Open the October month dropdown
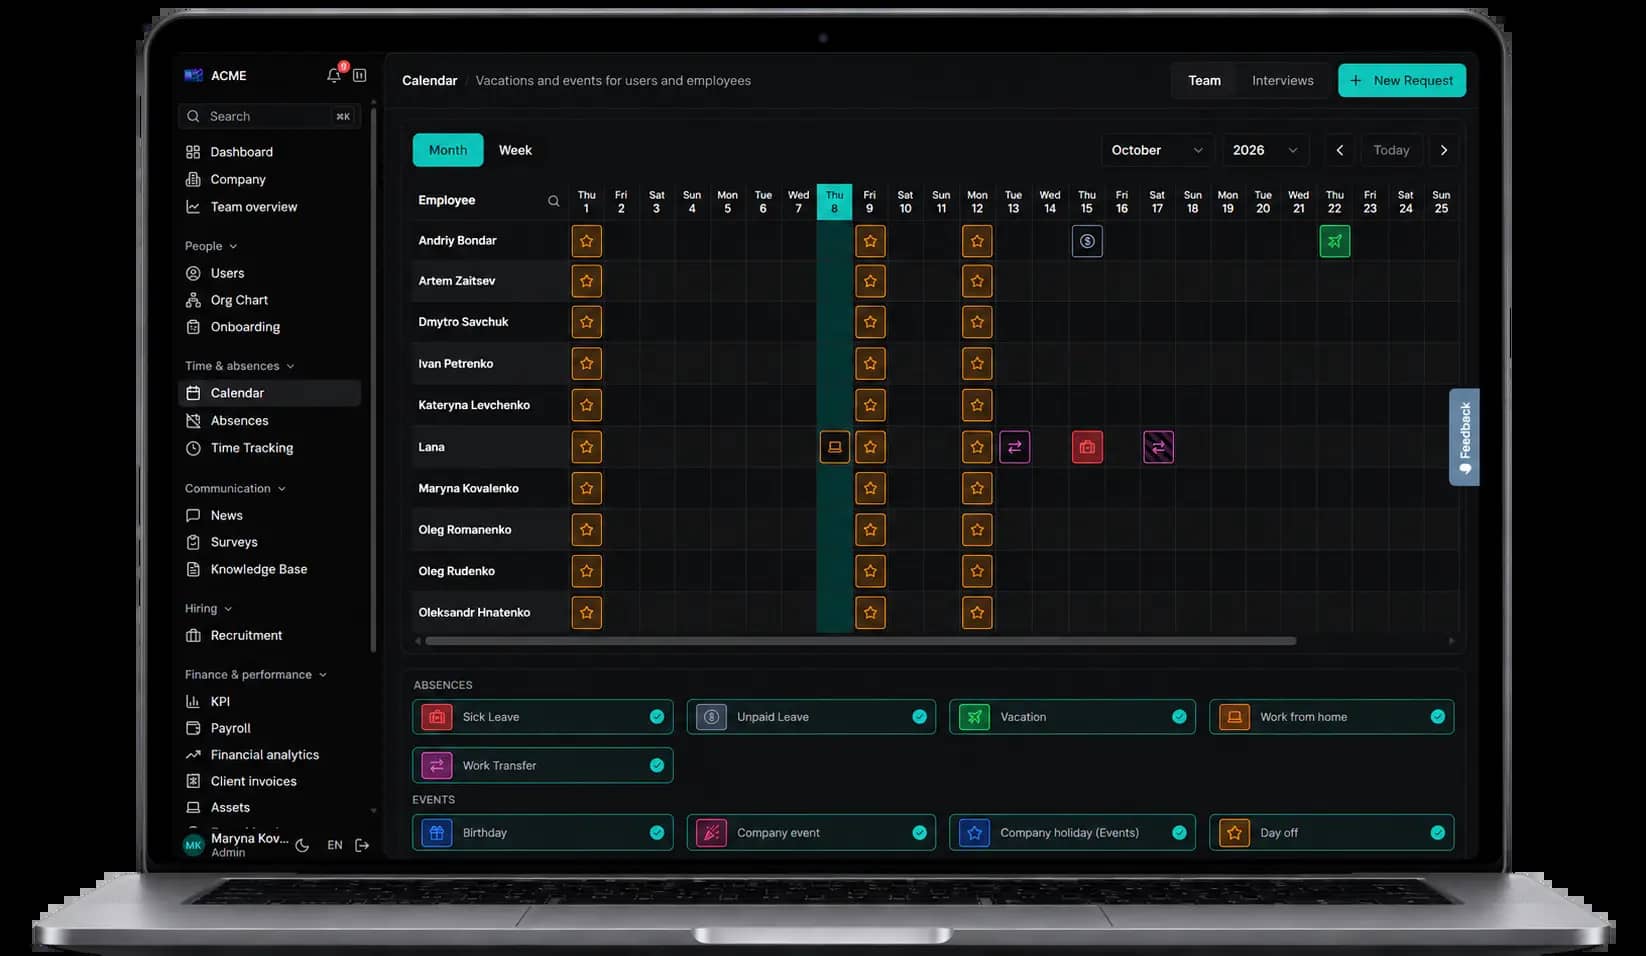1646x956 pixels. tap(1157, 150)
